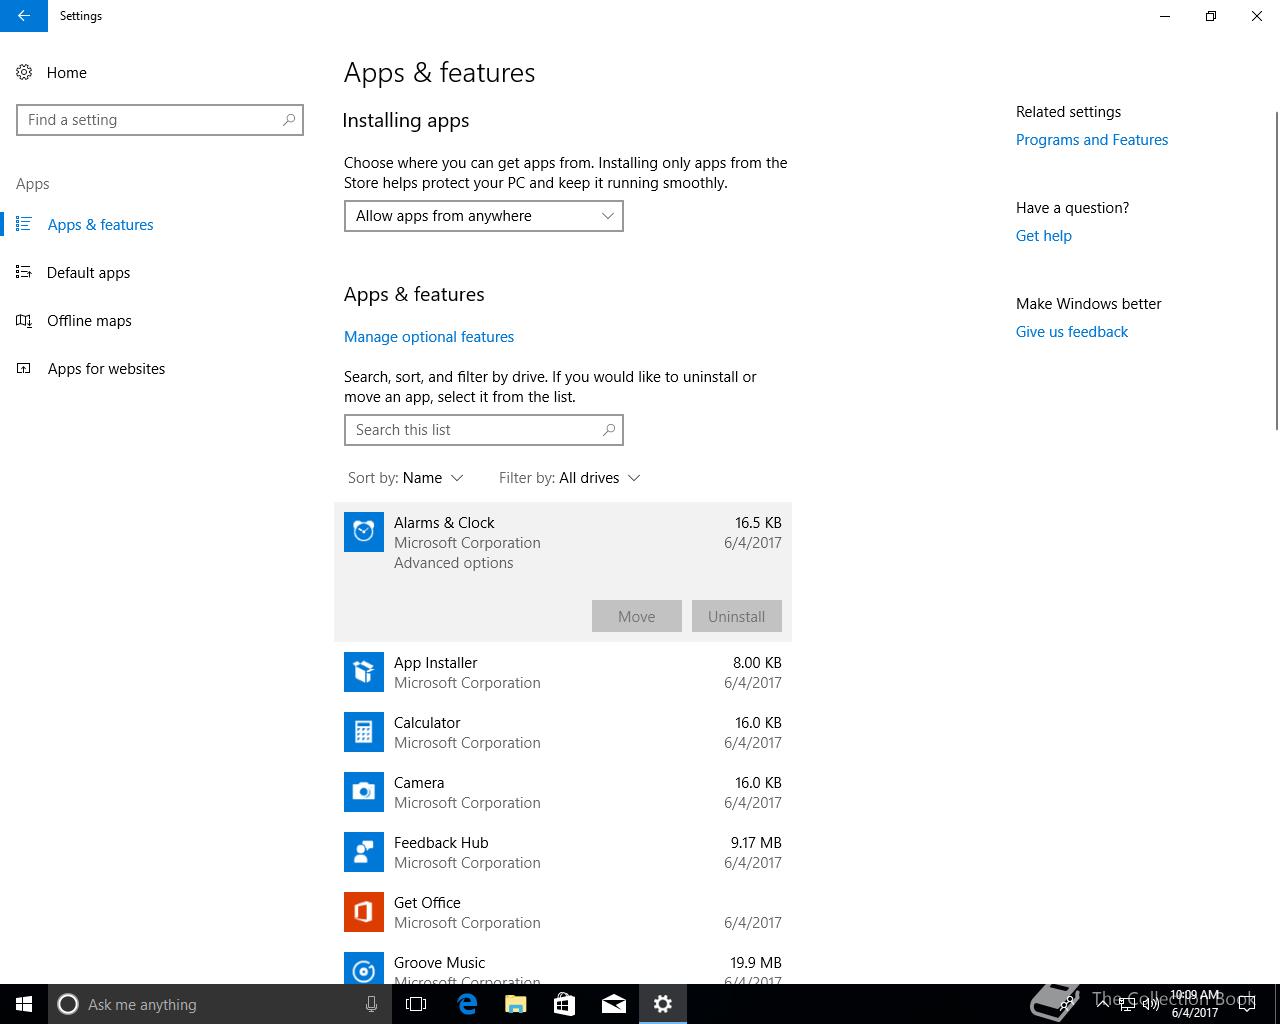Click the magnifier icon in Find a setting

click(289, 120)
